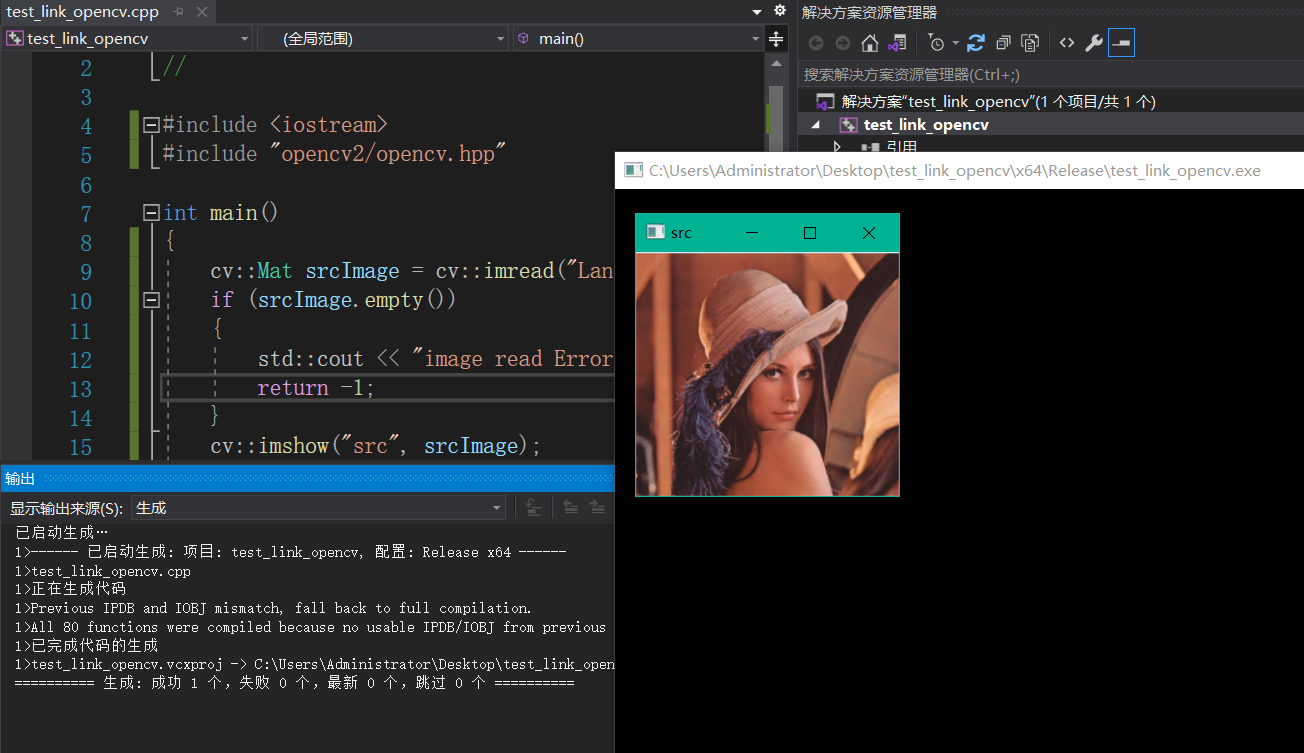Close the src image window
The image size is (1304, 753).
[868, 233]
